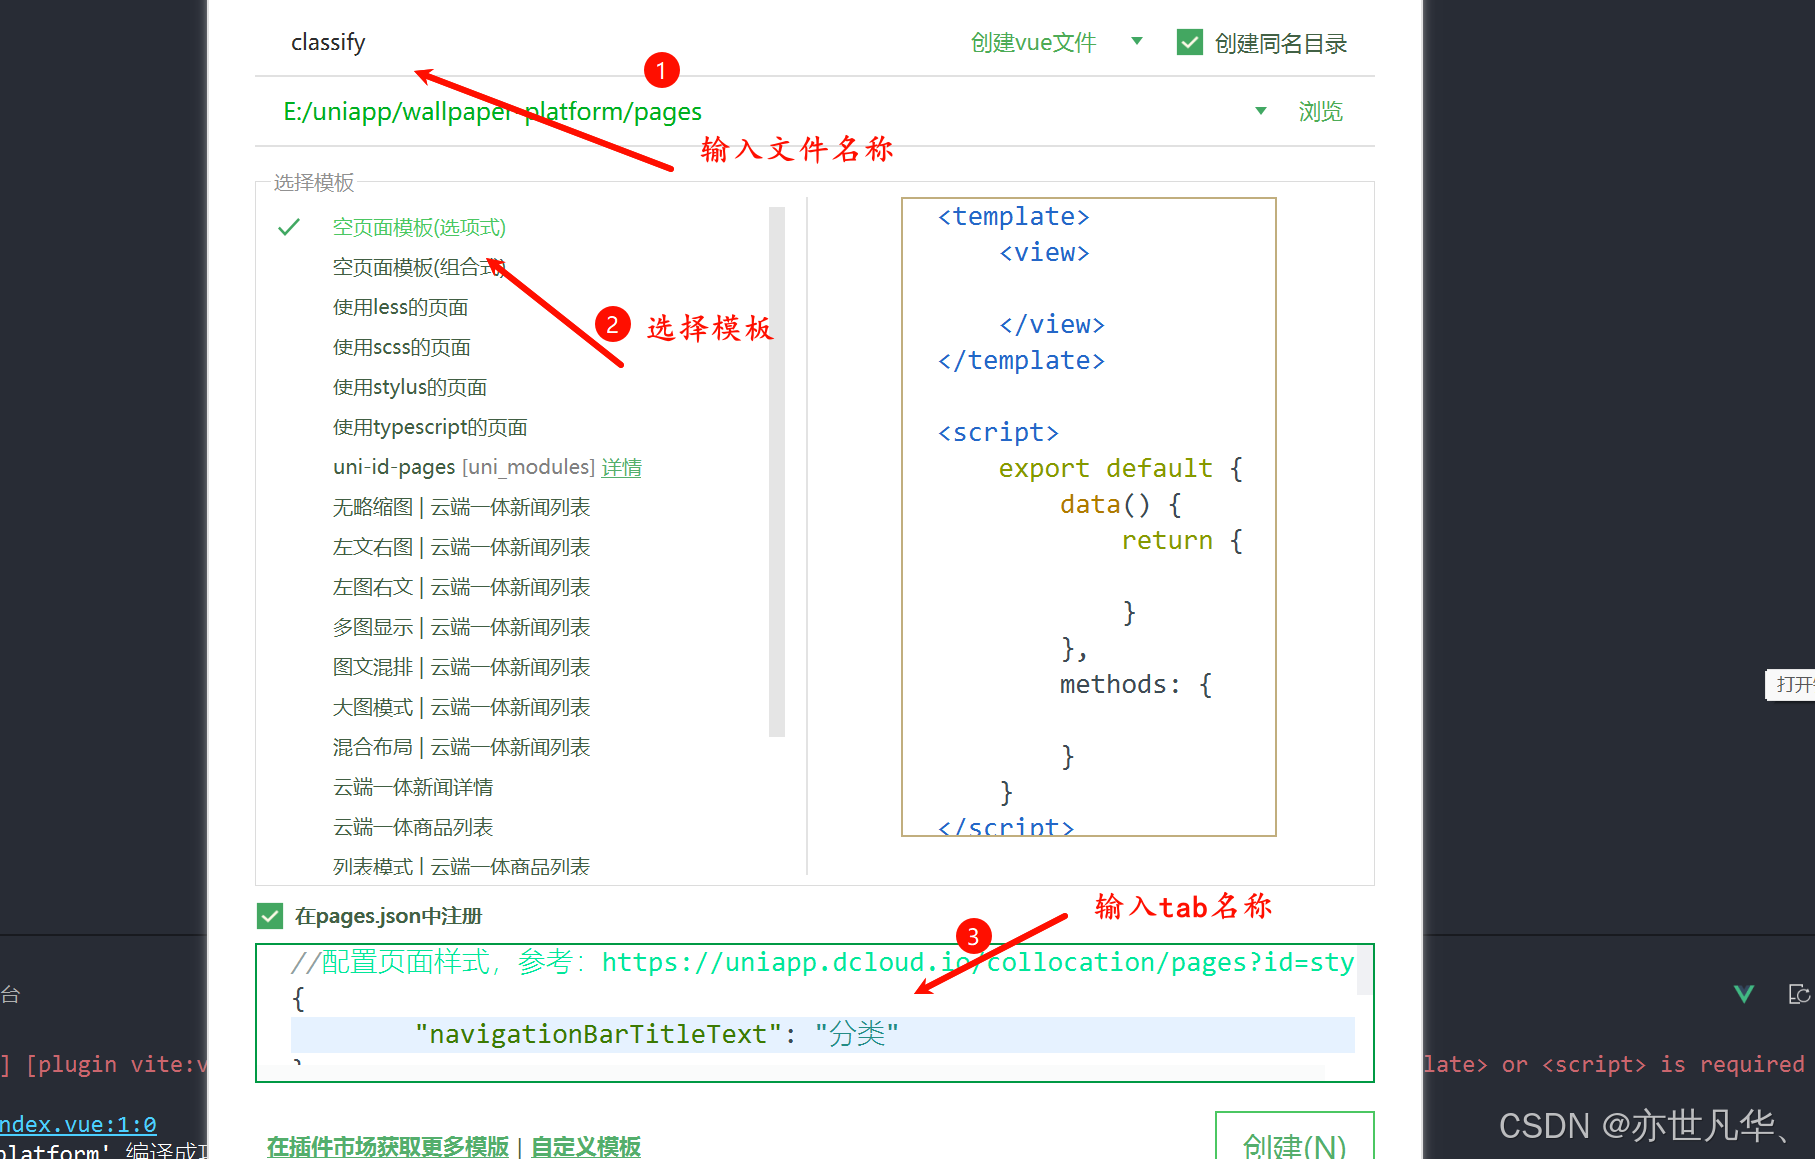Select template 空页面模板(组合式)
This screenshot has height=1159, width=1815.
pos(419,267)
